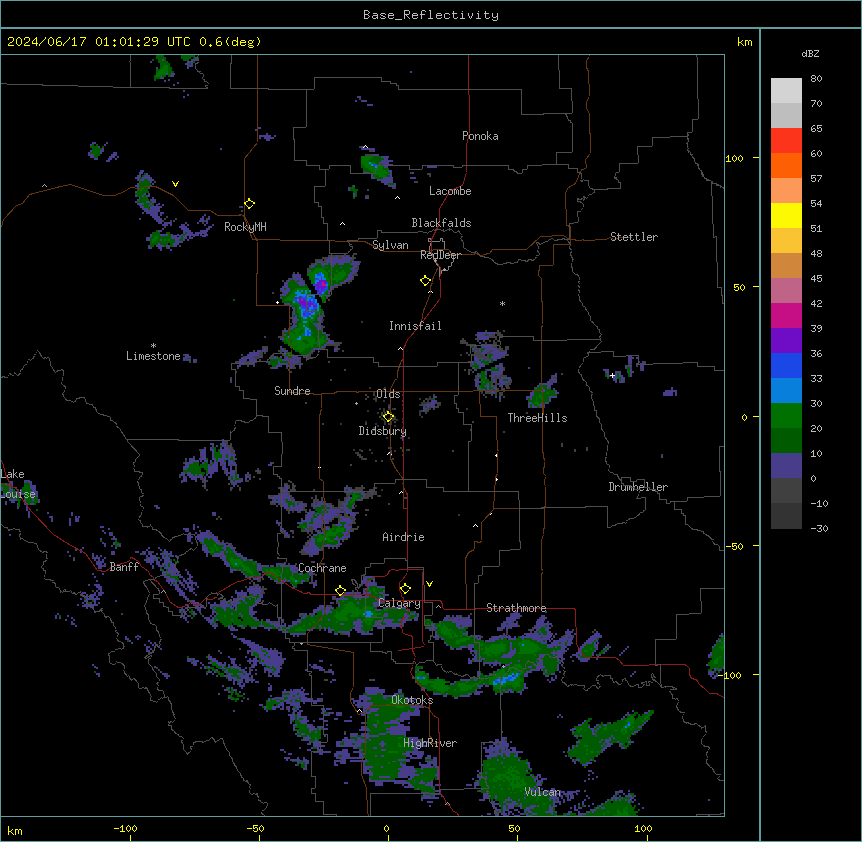This screenshot has height=842, width=862.
Task: Click the yellow diamond directly above Calgary label
Action: click(405, 589)
